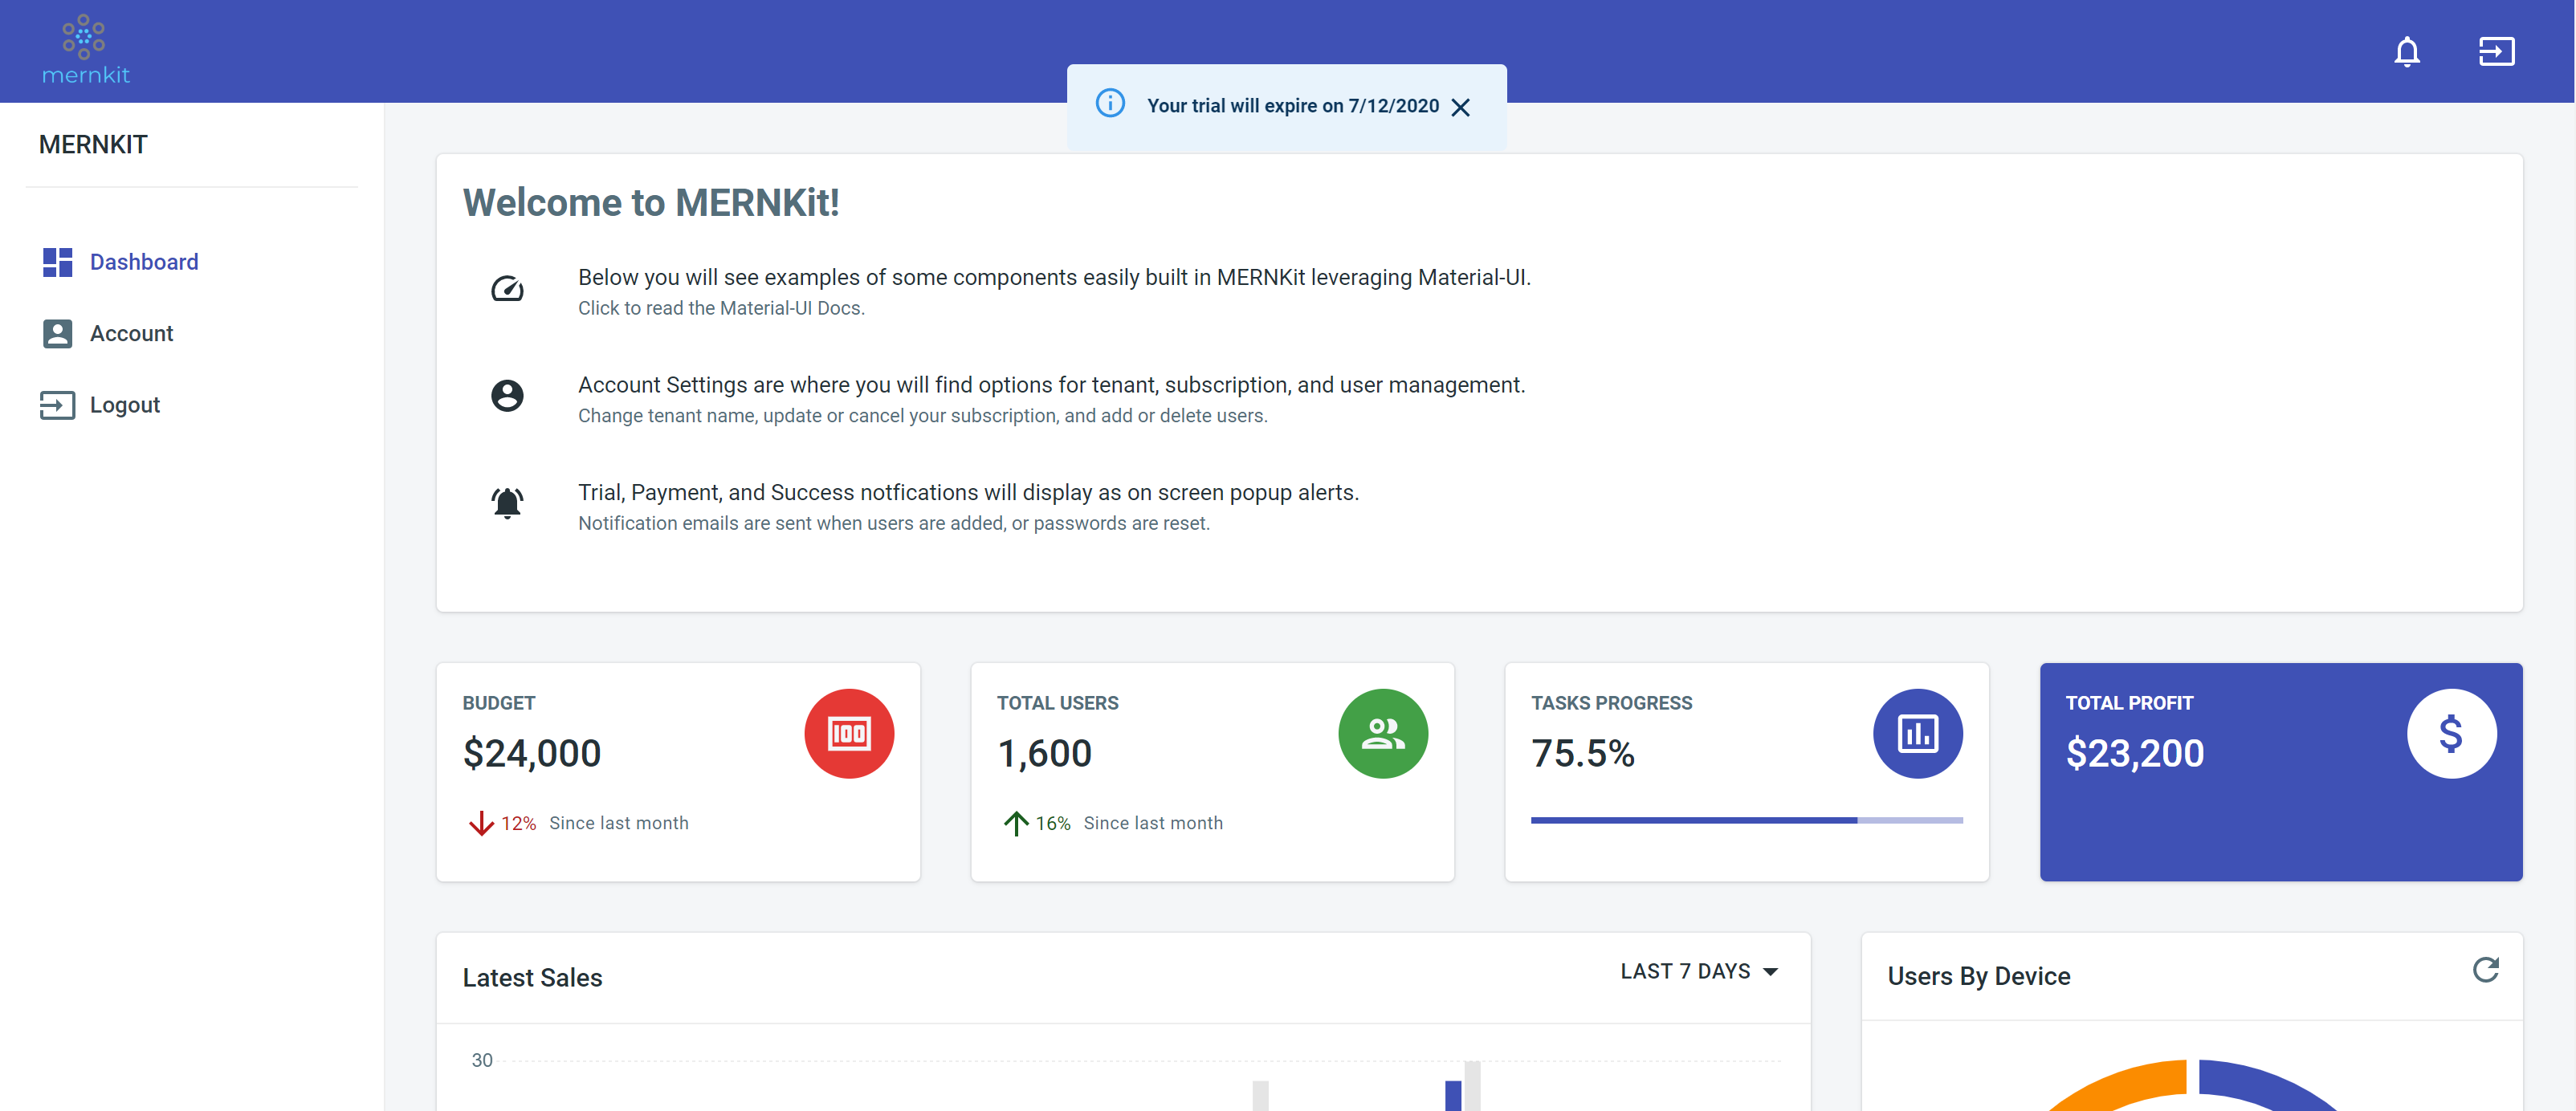
Task: Refresh the Users By Device chart
Action: [2485, 969]
